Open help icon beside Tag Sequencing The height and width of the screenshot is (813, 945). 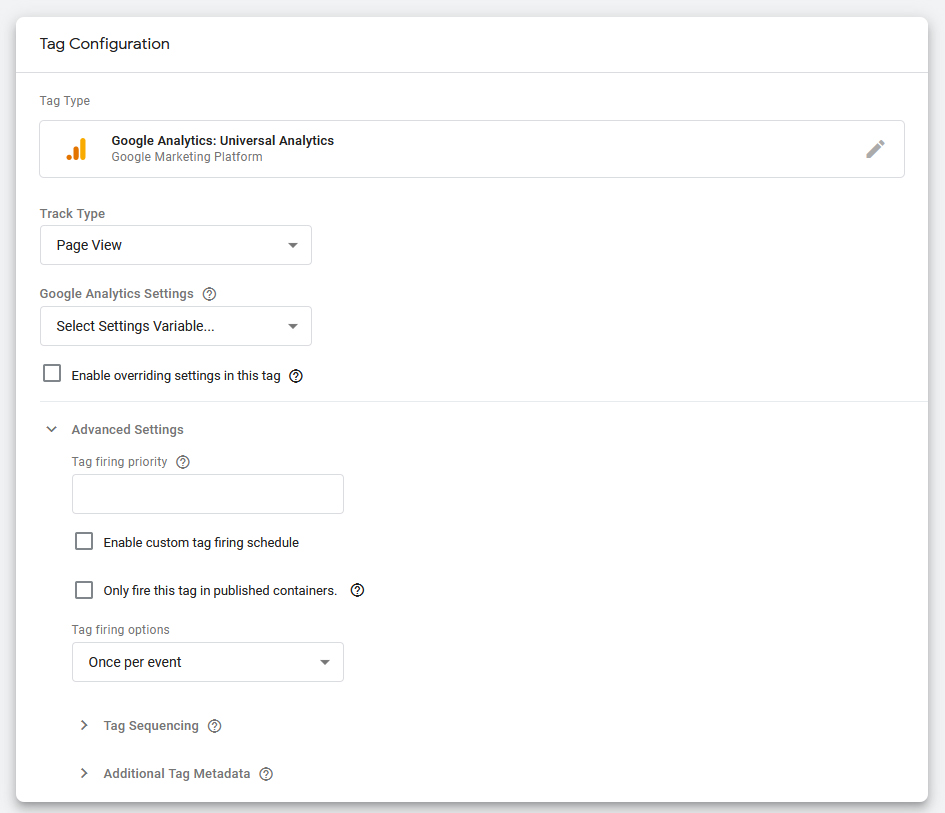coord(215,726)
